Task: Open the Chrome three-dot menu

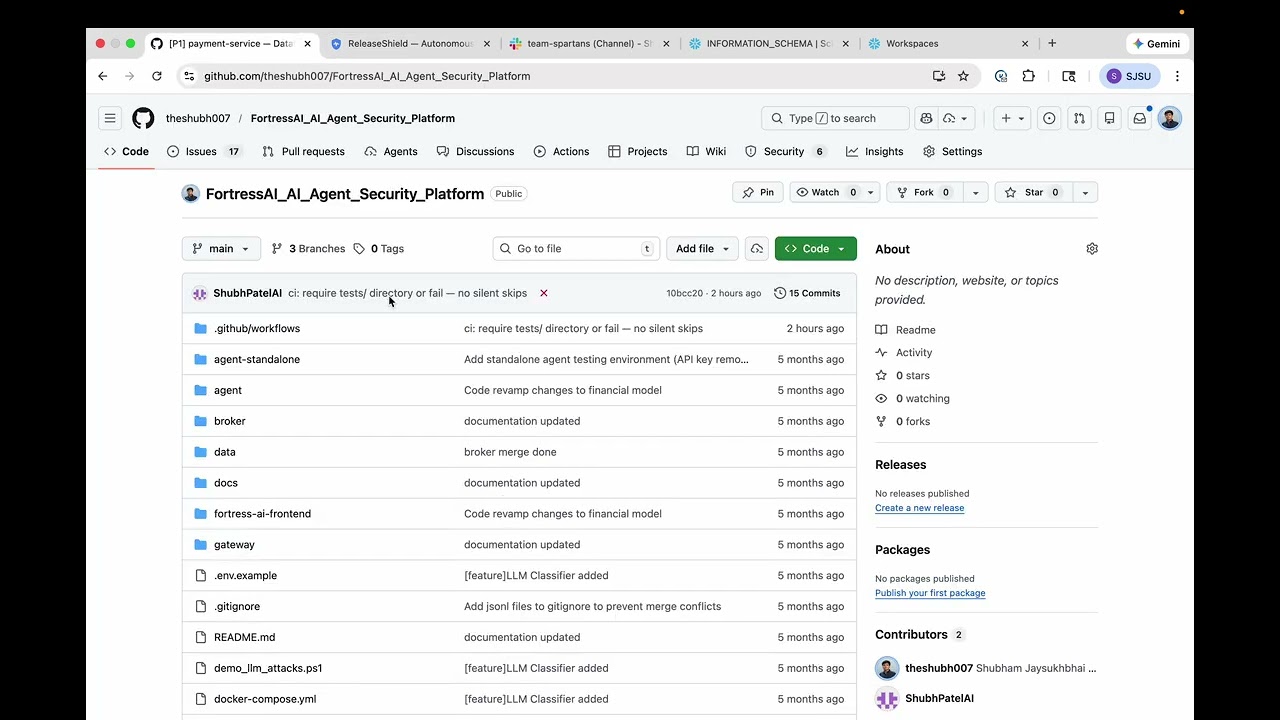Action: pos(1177,76)
